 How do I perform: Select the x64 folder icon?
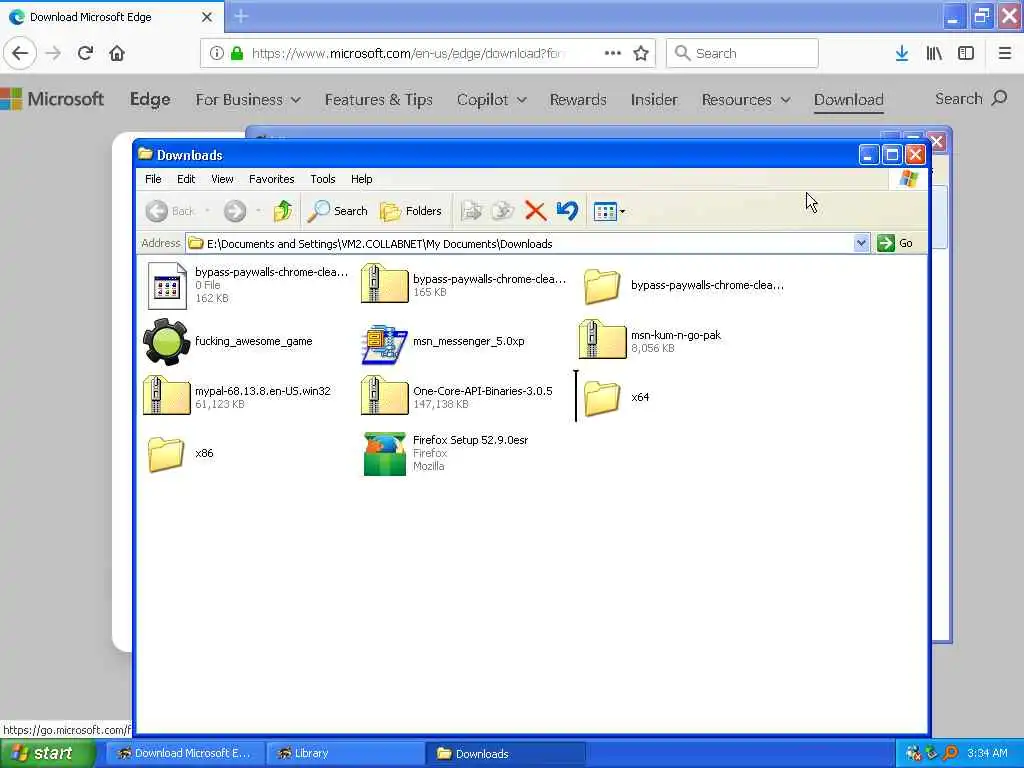pos(601,398)
